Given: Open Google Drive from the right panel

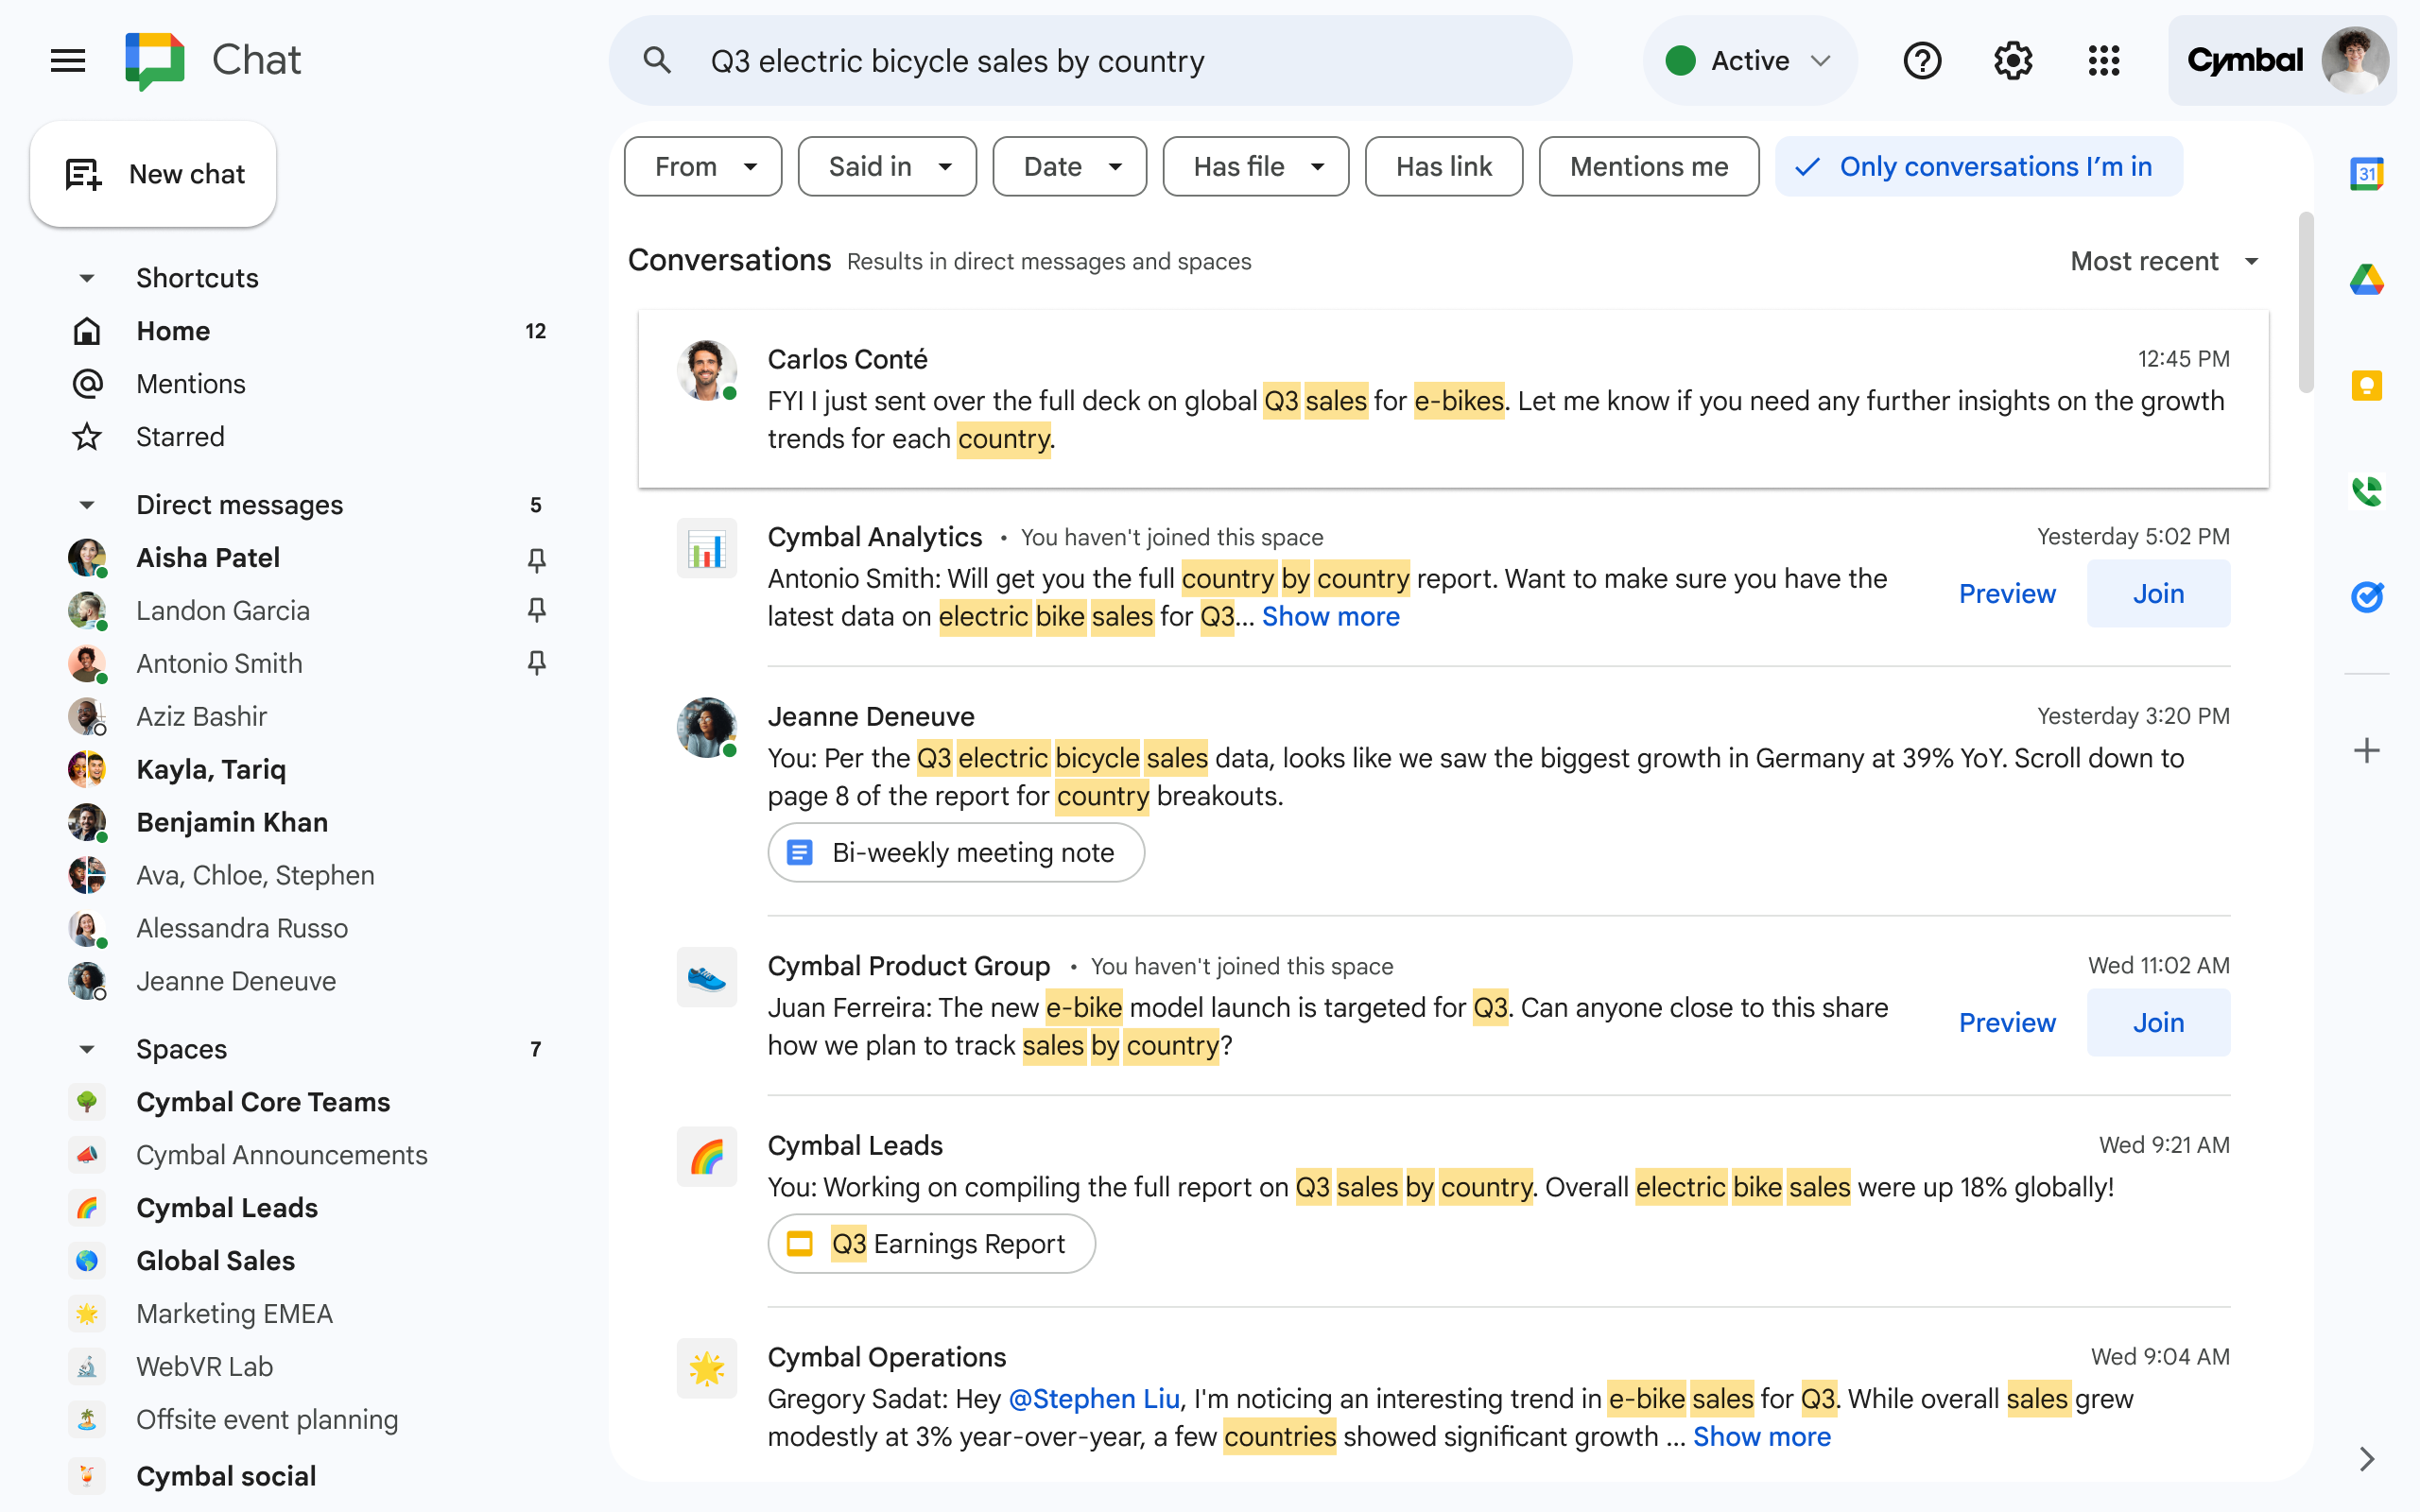Looking at the screenshot, I should coord(2367,280).
